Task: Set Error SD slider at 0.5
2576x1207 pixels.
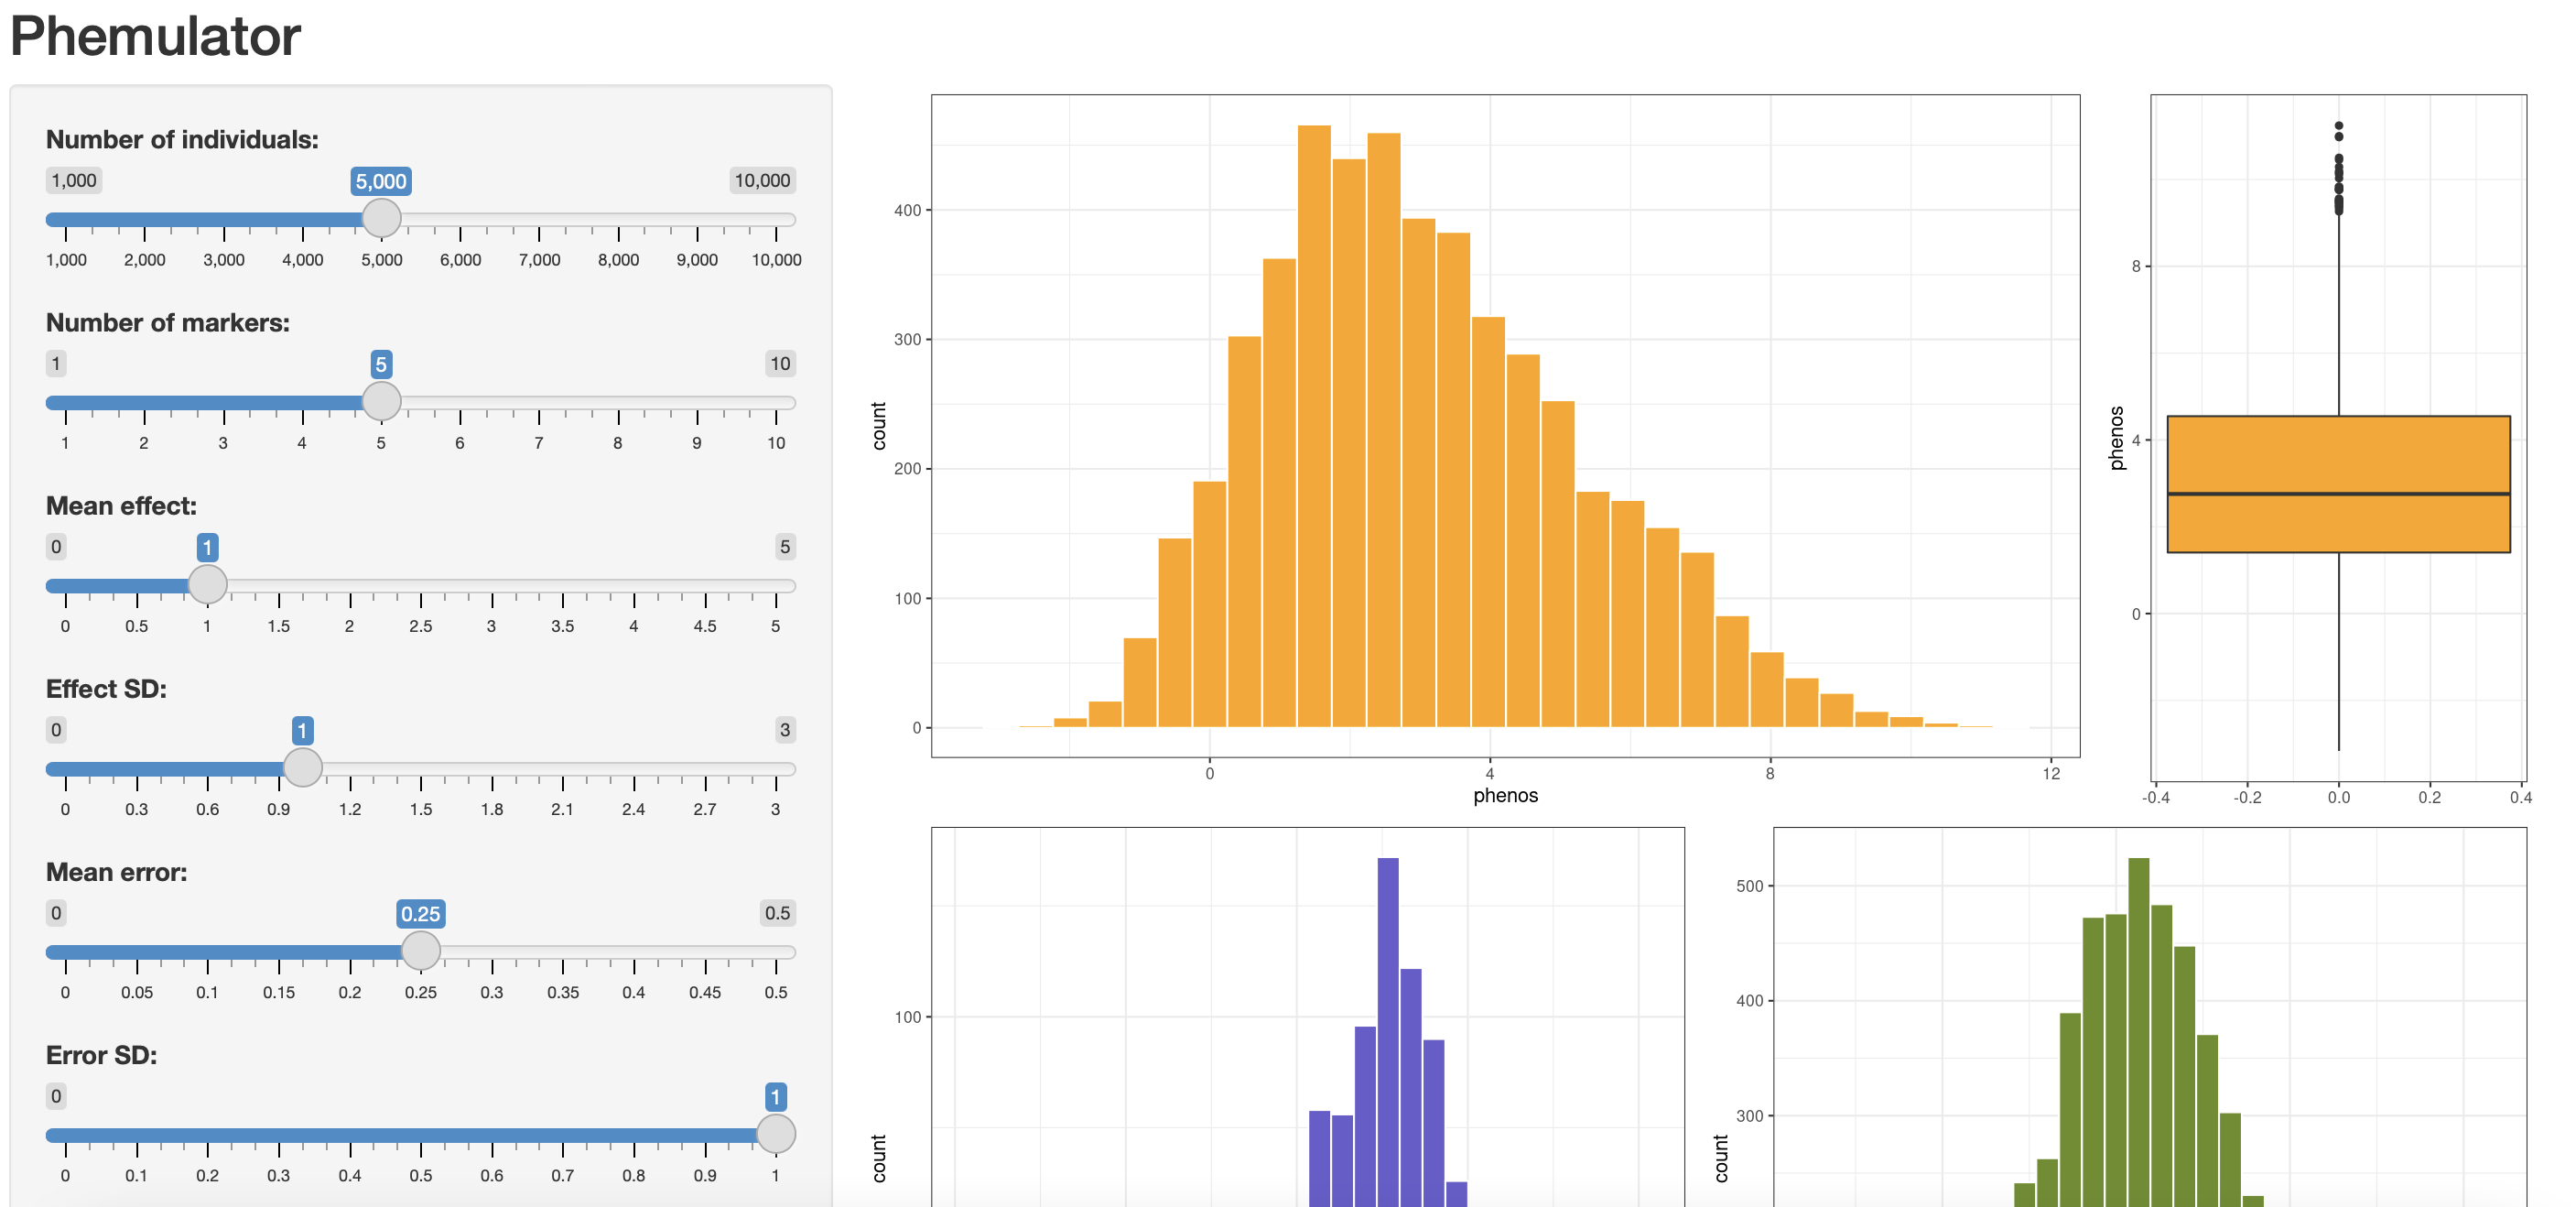Action: pyautogui.click(x=420, y=1134)
